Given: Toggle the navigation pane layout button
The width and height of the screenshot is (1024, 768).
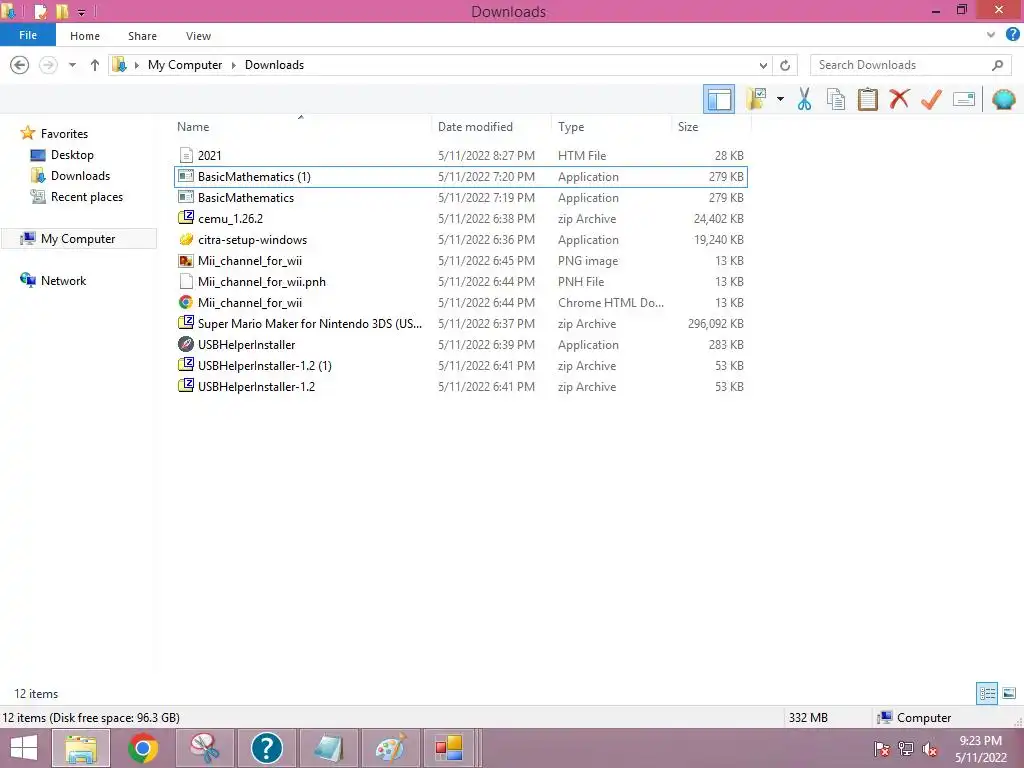Looking at the screenshot, I should click(719, 99).
